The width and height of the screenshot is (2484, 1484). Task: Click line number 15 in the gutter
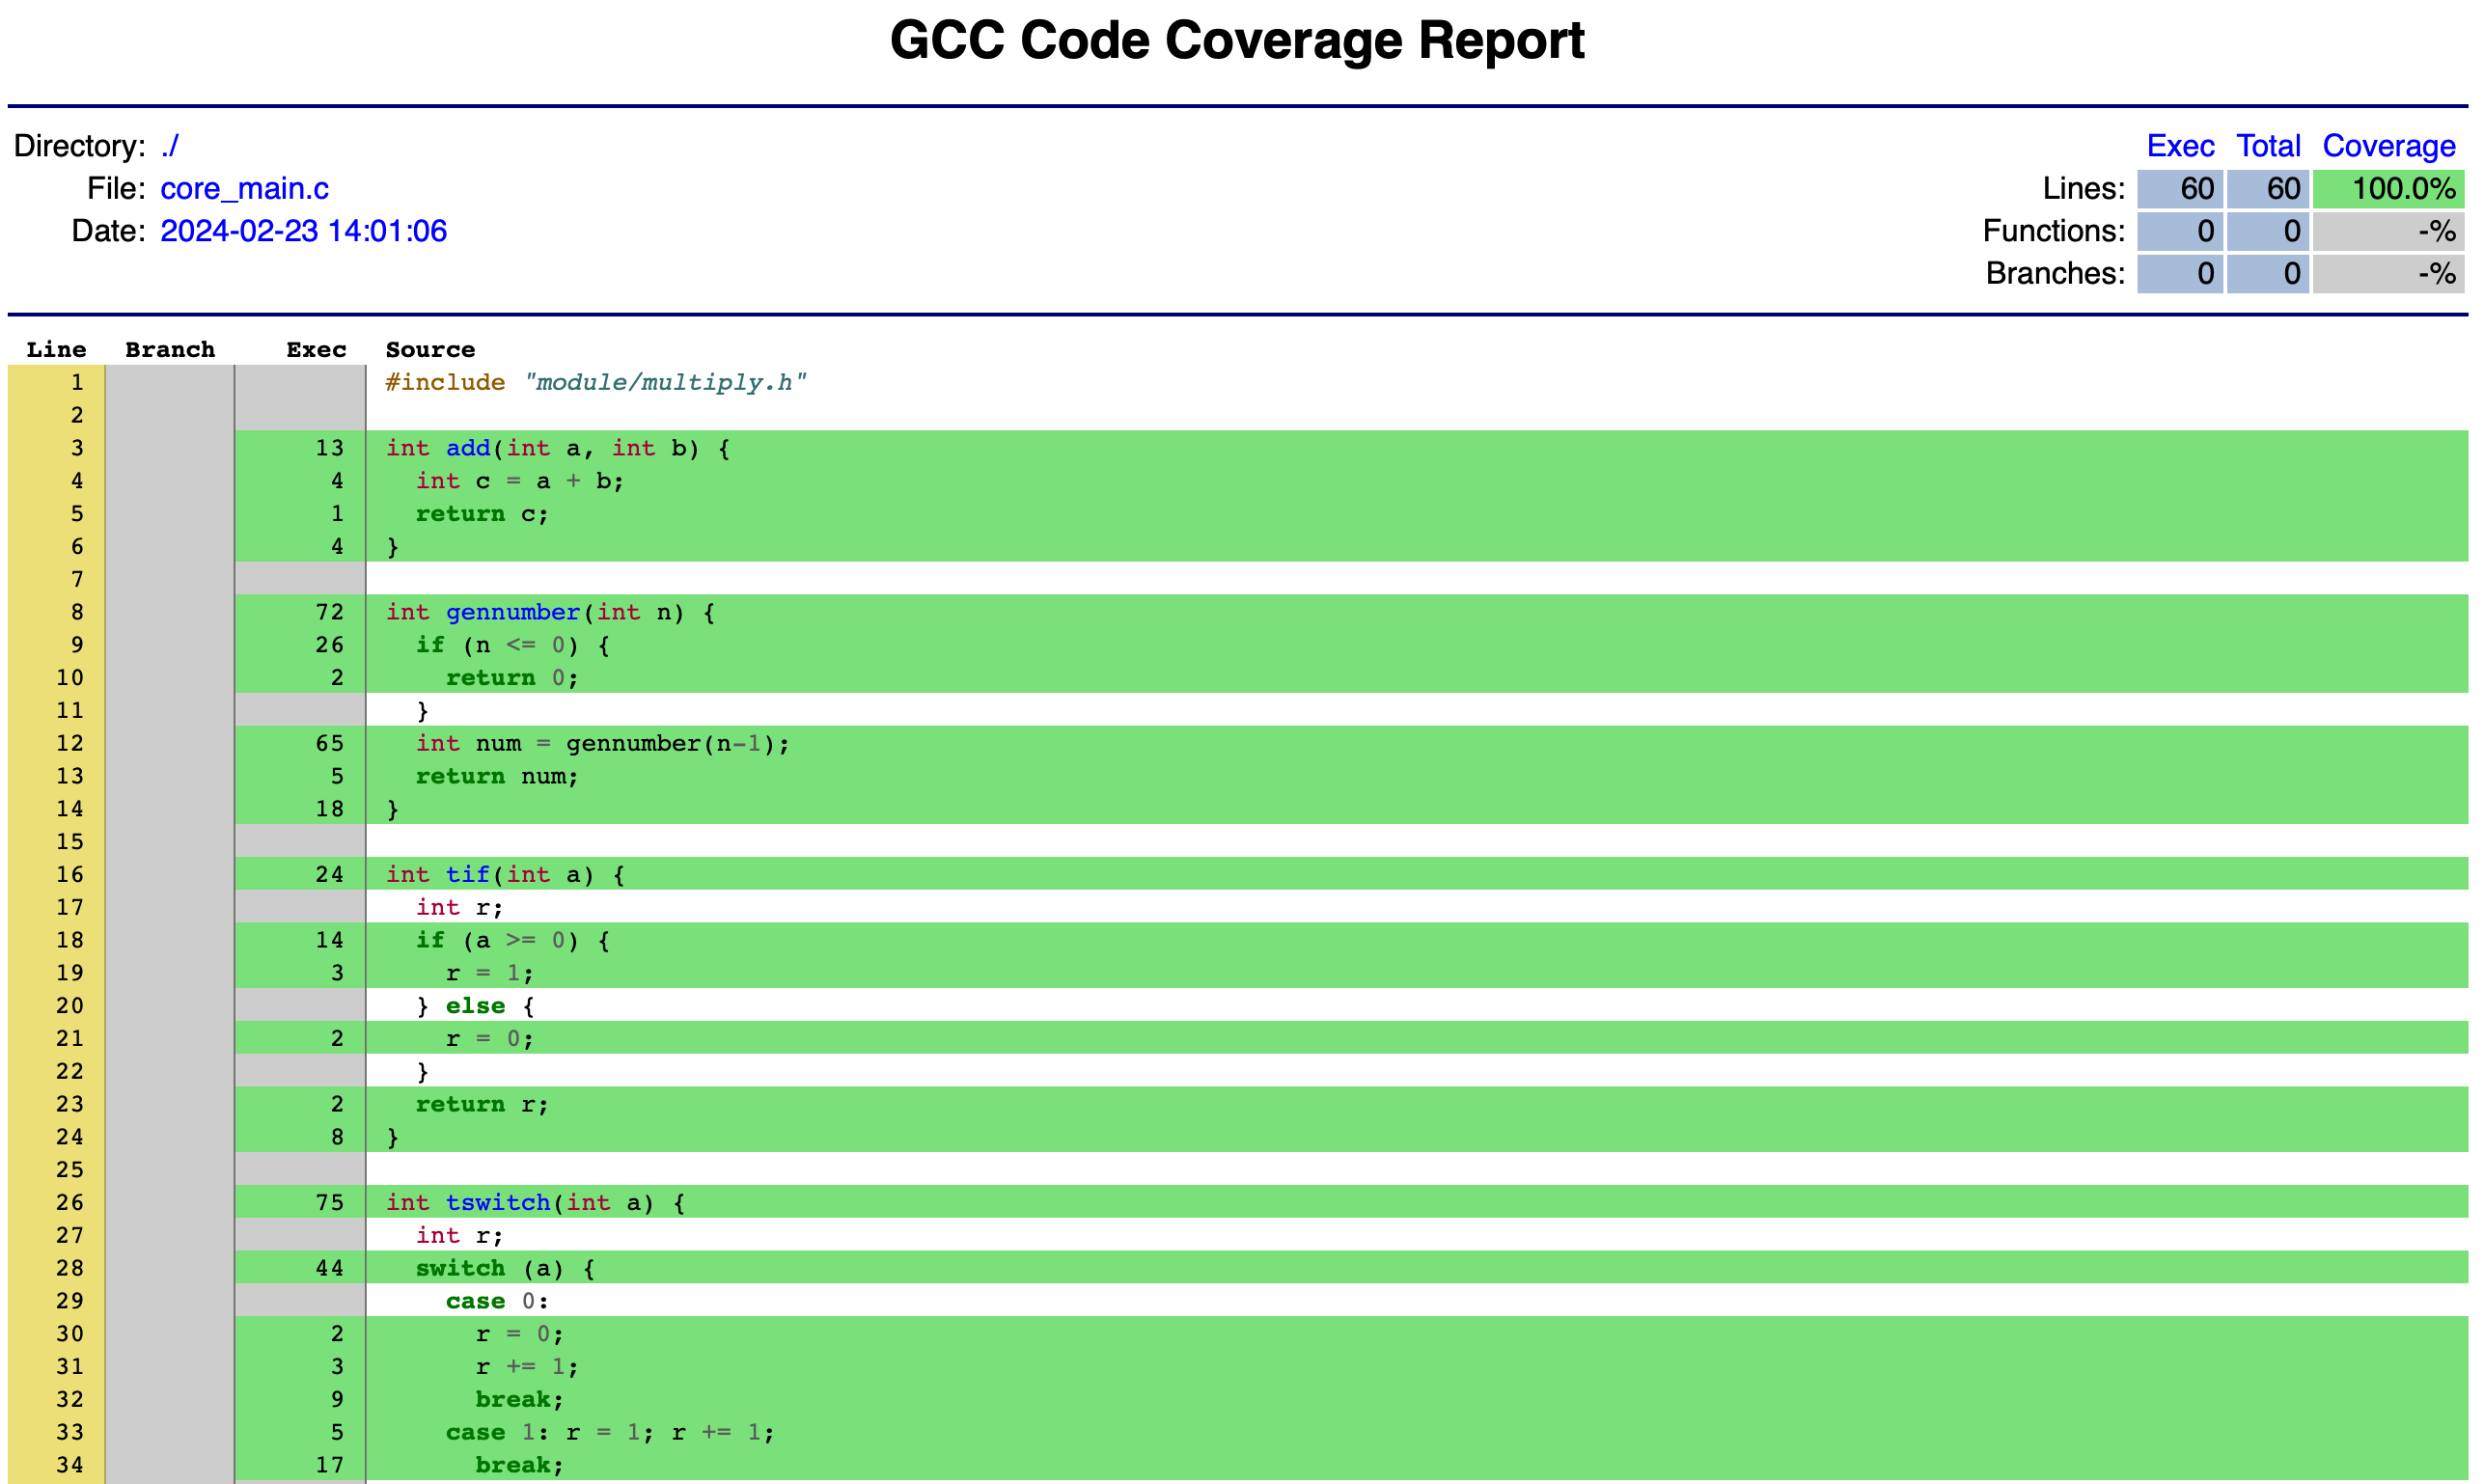[x=70, y=842]
